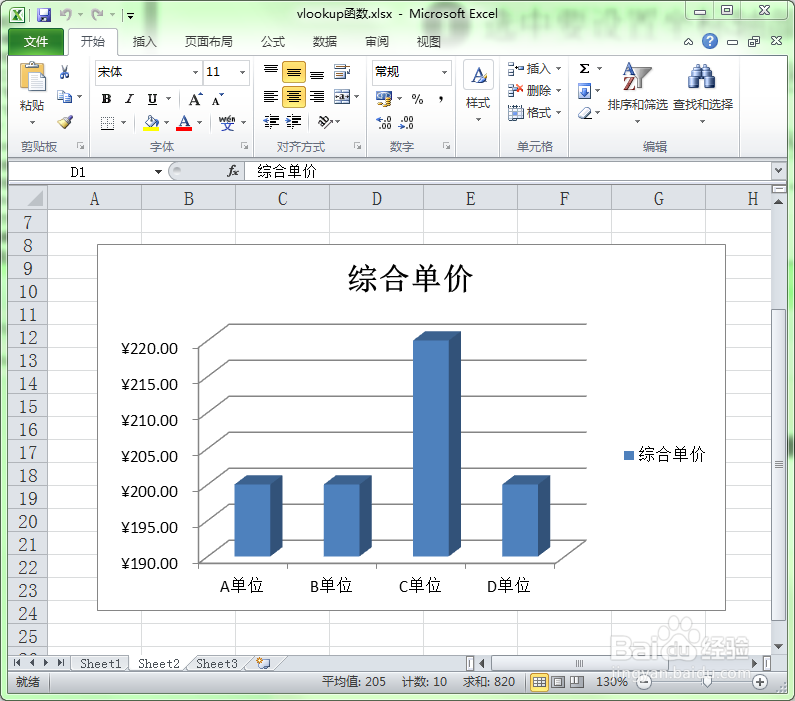Click the Redo arrow icon
Screen dimensions: 795x701
pyautogui.click(x=97, y=15)
